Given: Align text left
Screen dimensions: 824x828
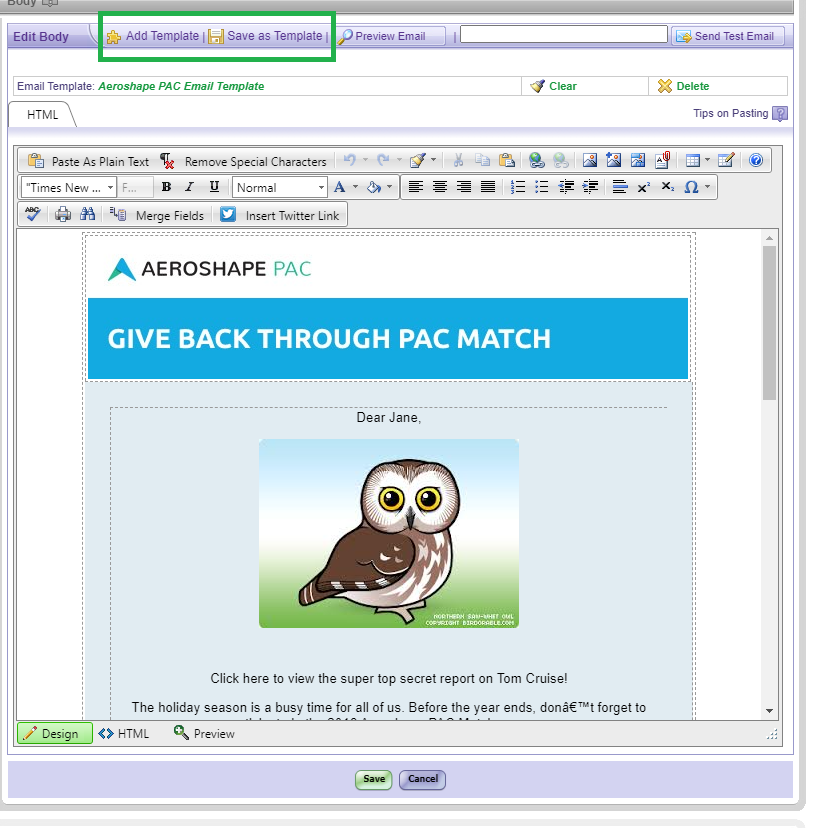Looking at the screenshot, I should pyautogui.click(x=416, y=187).
